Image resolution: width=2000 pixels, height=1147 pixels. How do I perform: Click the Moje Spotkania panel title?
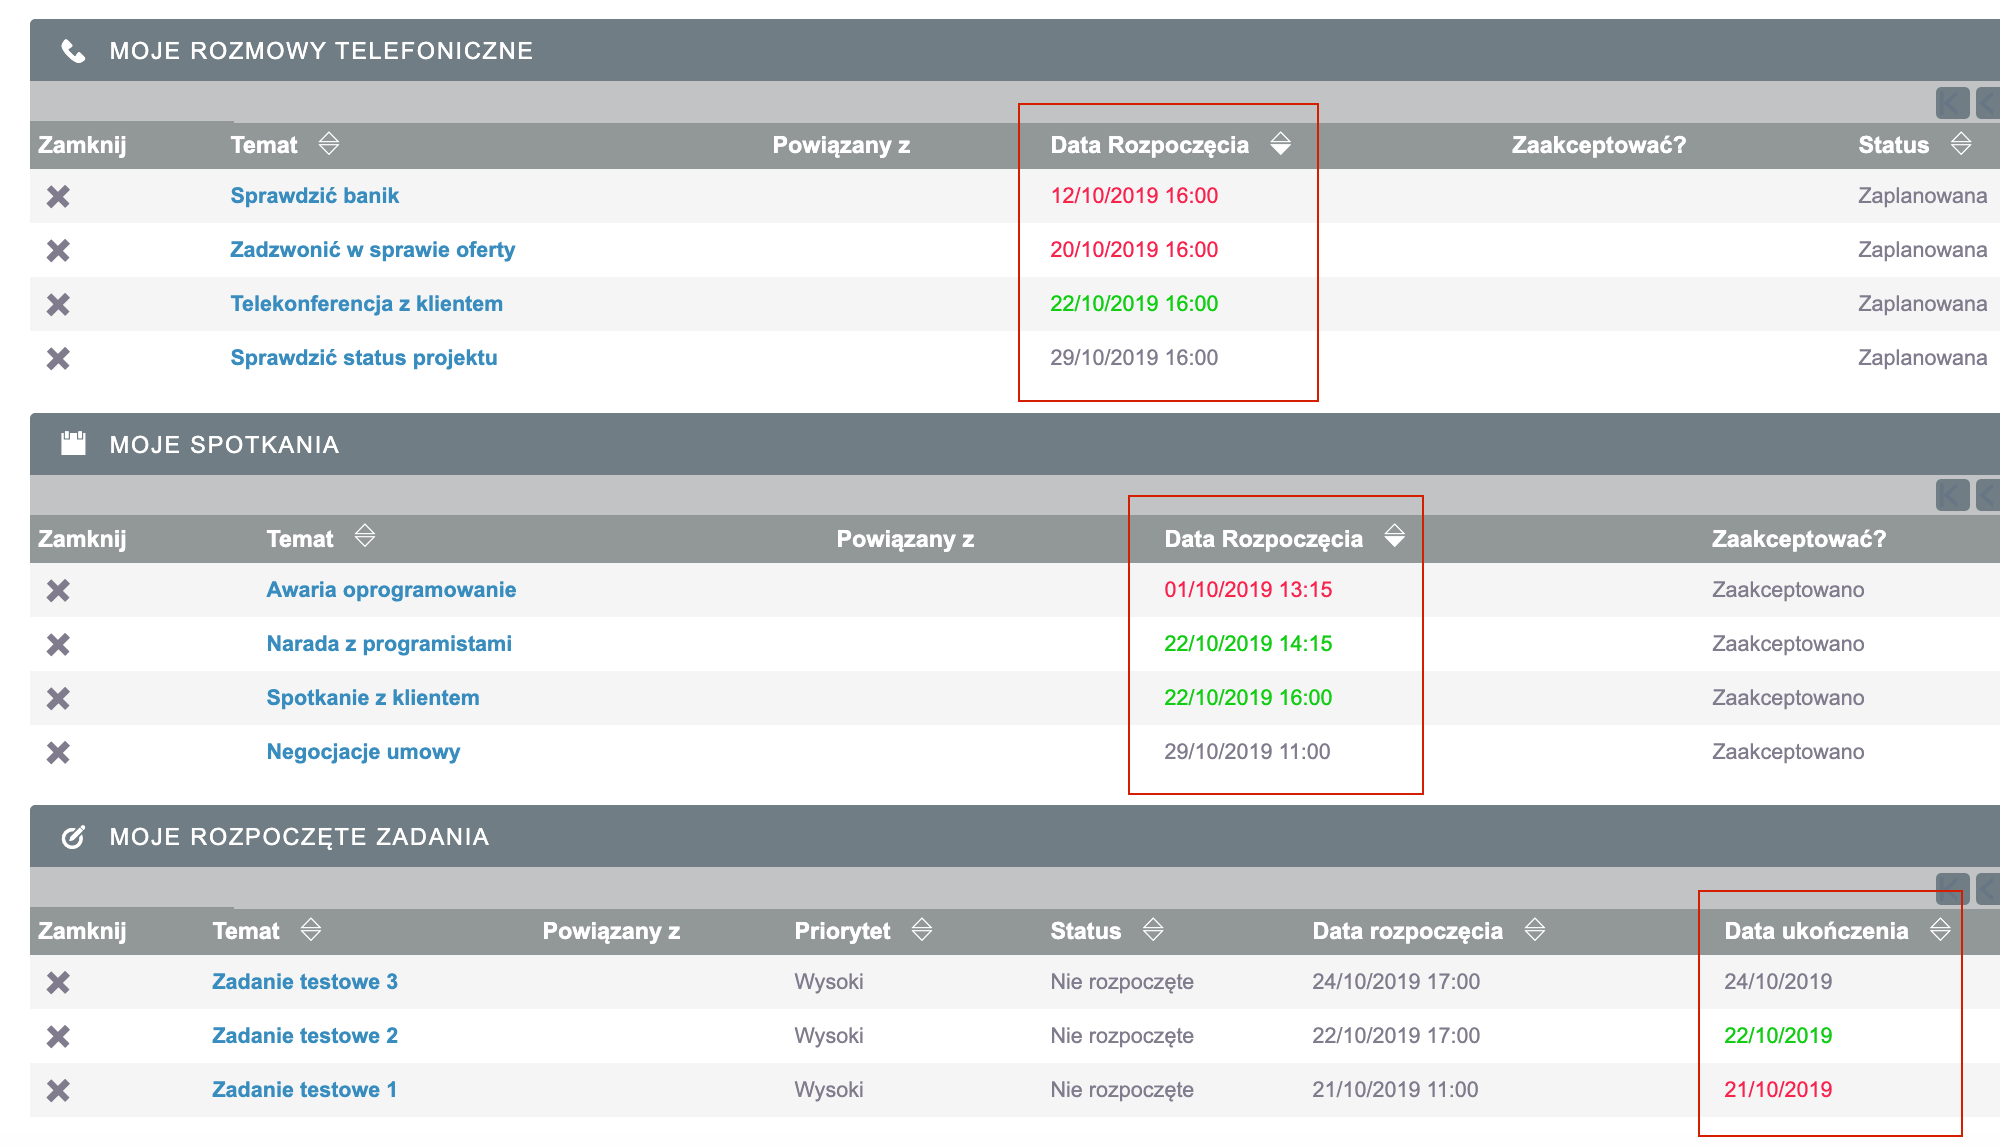tap(225, 445)
